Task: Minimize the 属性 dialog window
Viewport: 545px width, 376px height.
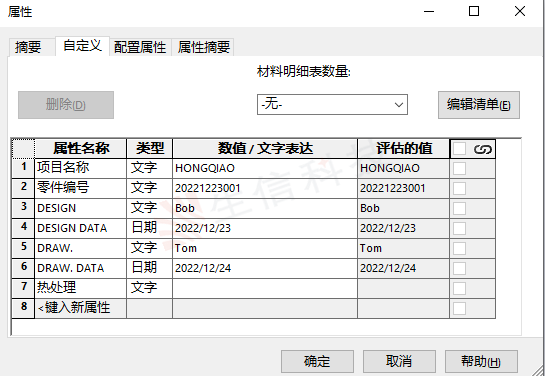Action: point(429,11)
